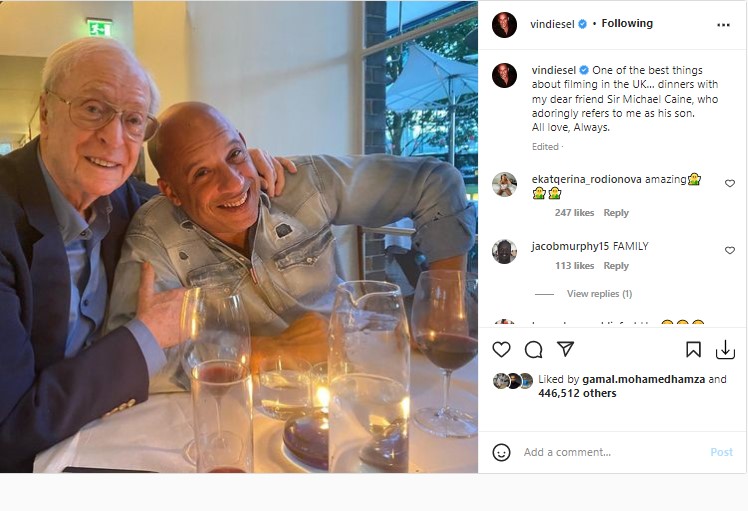Open vindiesel profile picture in the header
748x511 pixels.
tap(505, 25)
